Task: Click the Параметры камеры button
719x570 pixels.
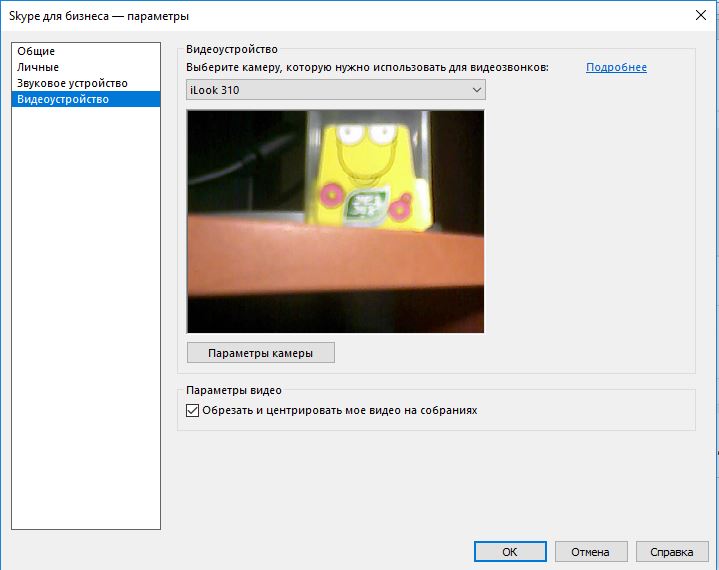Action: pos(260,353)
